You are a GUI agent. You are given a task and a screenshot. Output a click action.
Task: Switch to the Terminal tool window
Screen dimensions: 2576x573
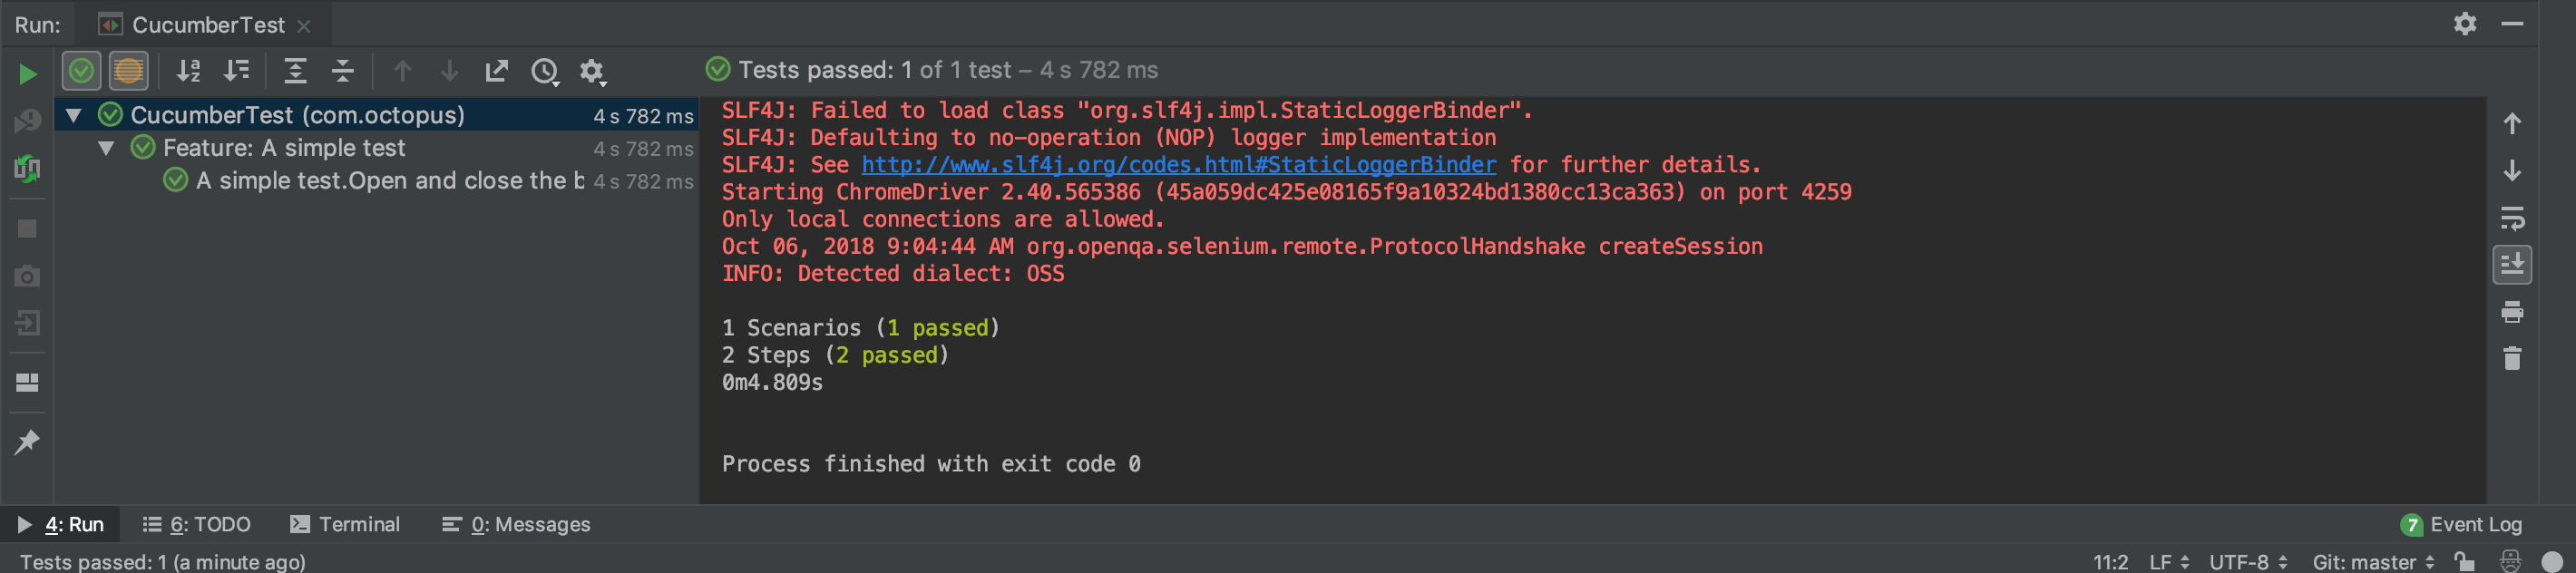point(345,524)
